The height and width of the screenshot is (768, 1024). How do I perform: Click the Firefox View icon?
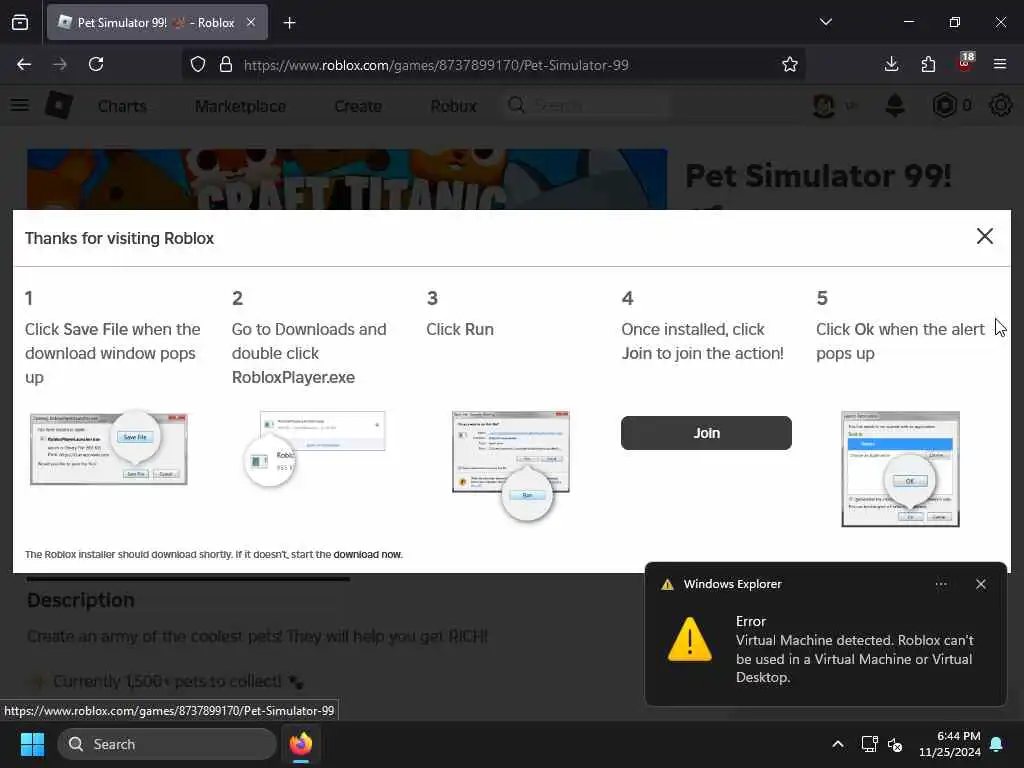[x=20, y=22]
